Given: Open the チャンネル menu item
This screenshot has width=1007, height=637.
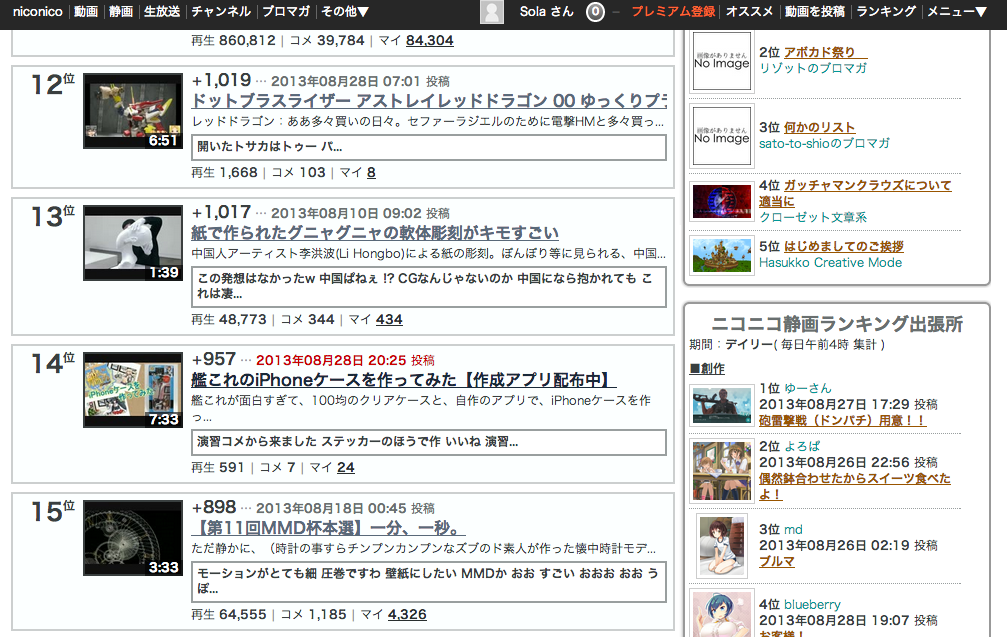Looking at the screenshot, I should [221, 12].
